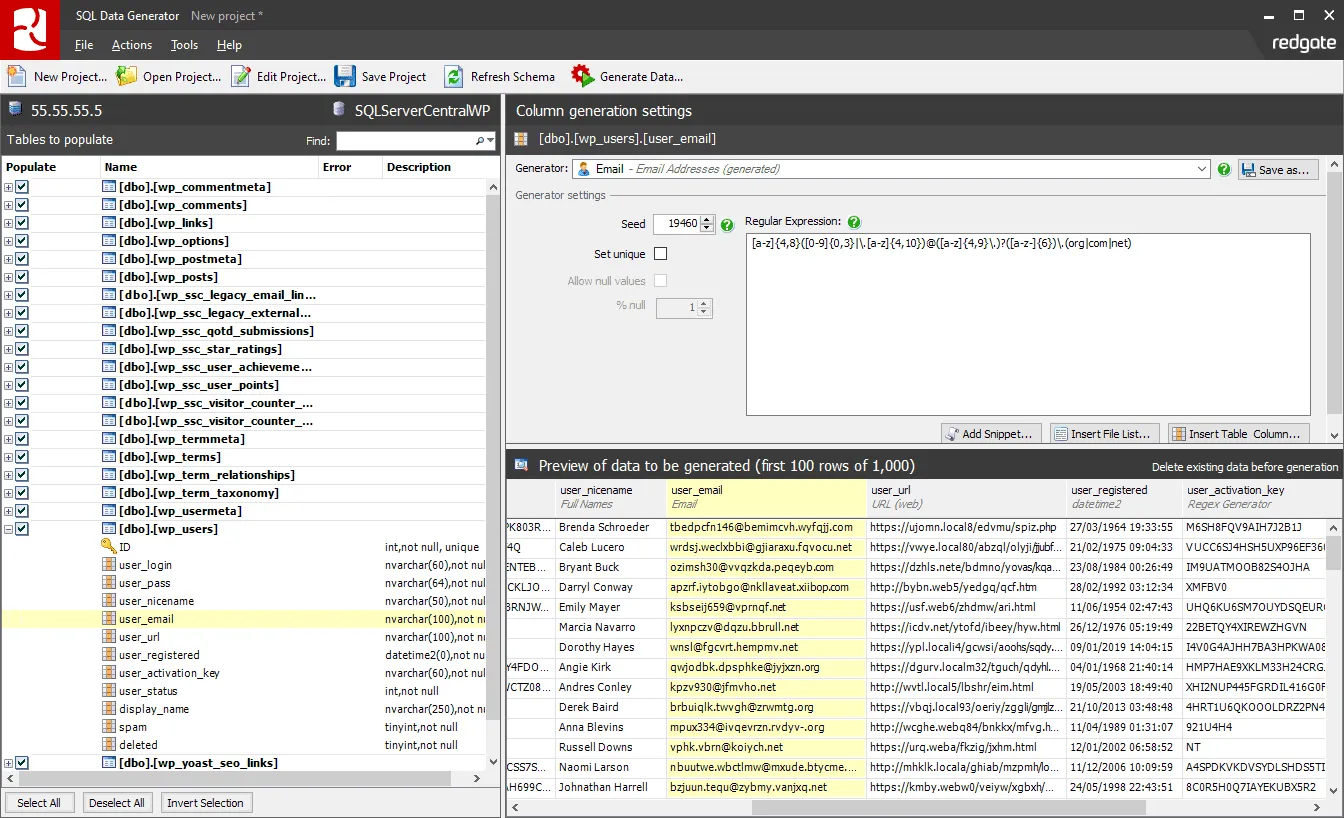Expand the [dbo].[wp_yoast_seo_links] tree node
The image size is (1344, 818).
(x=9, y=763)
